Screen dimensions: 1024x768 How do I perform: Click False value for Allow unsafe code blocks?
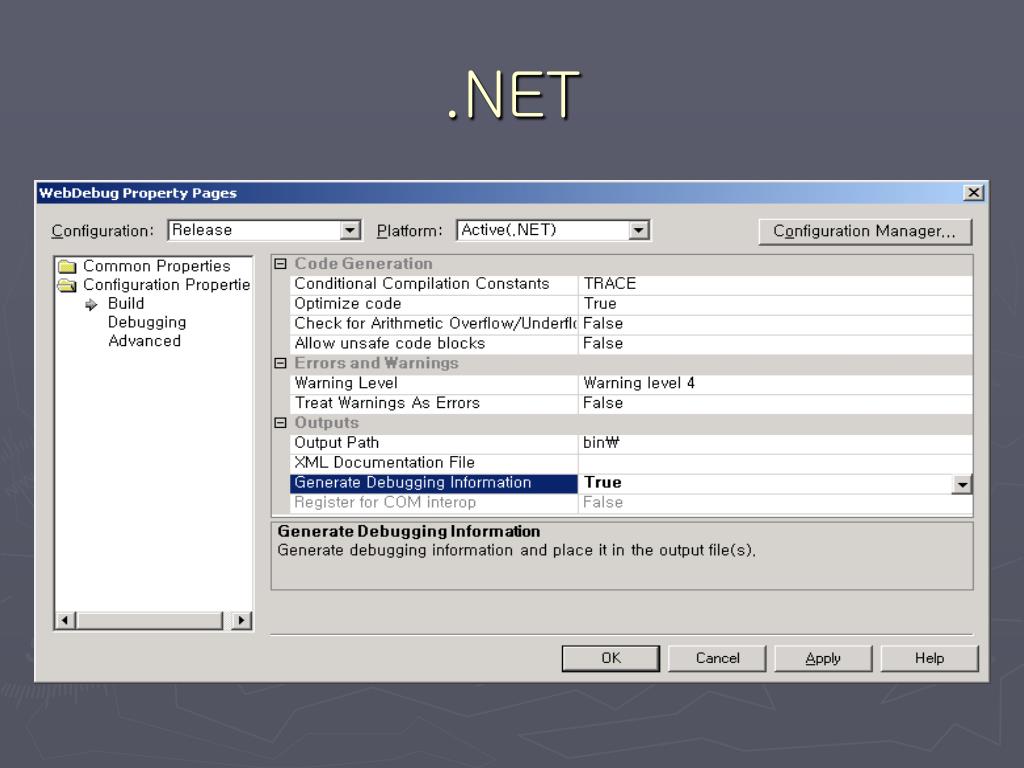click(775, 344)
